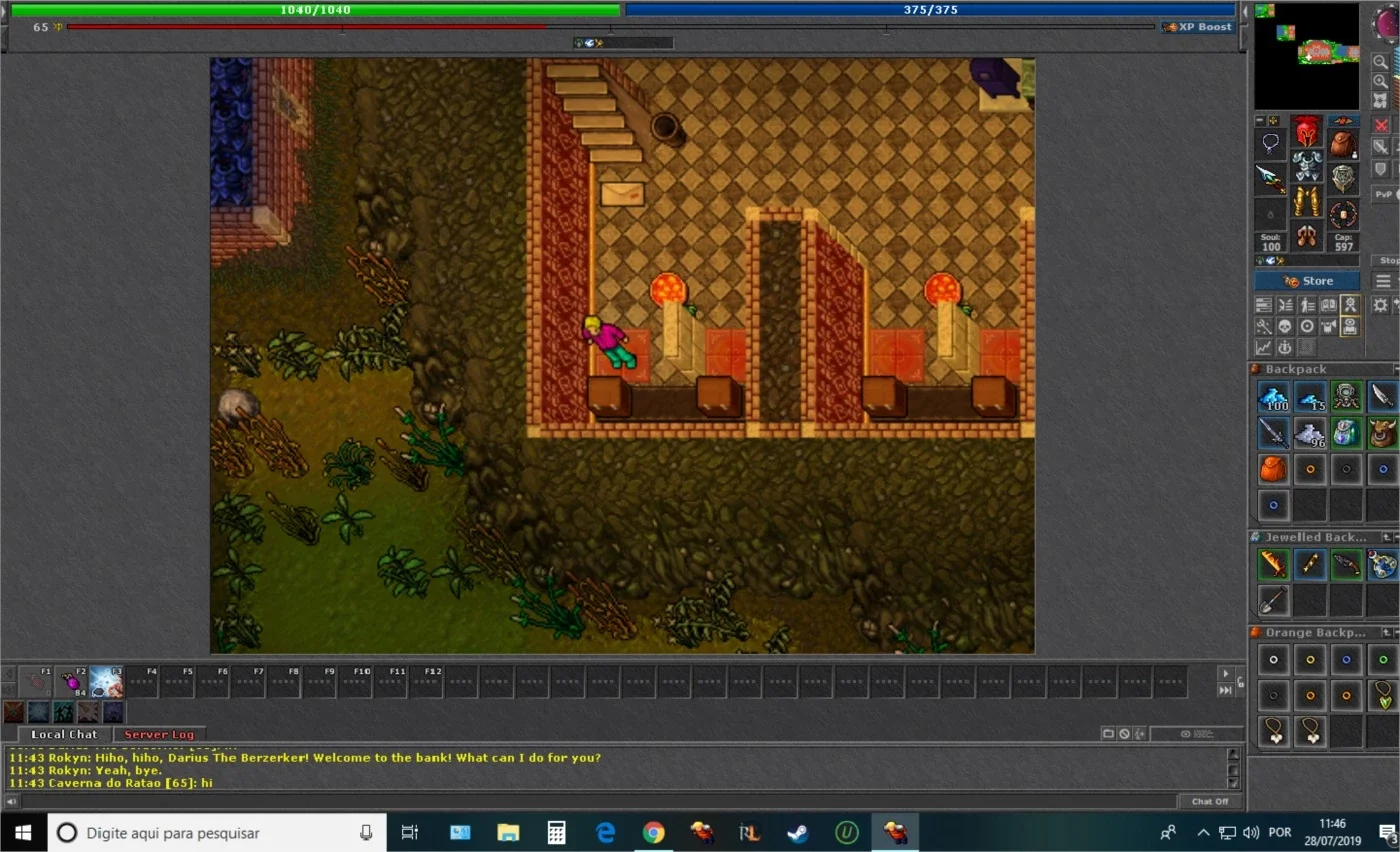1400x852 pixels.
Task: Open the gear options button
Action: click(x=1380, y=305)
